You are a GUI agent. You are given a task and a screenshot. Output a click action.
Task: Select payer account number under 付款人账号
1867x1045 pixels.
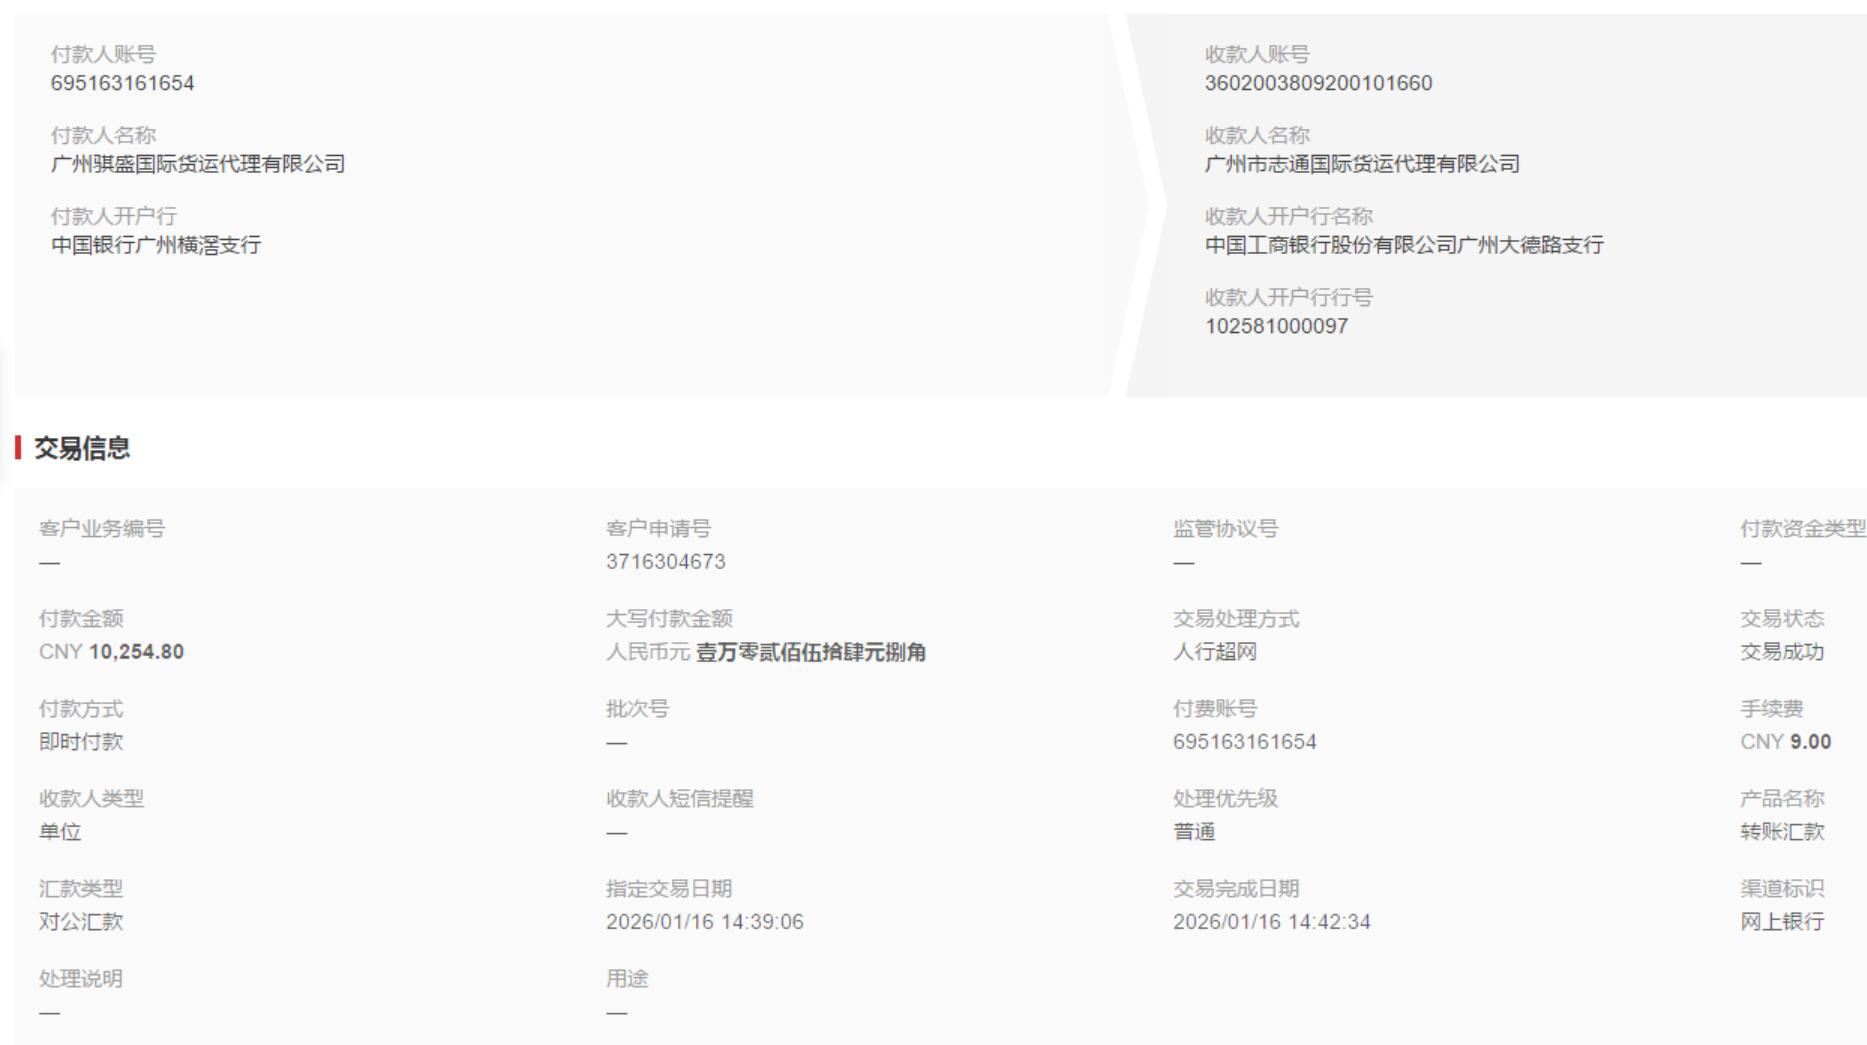tap(122, 83)
